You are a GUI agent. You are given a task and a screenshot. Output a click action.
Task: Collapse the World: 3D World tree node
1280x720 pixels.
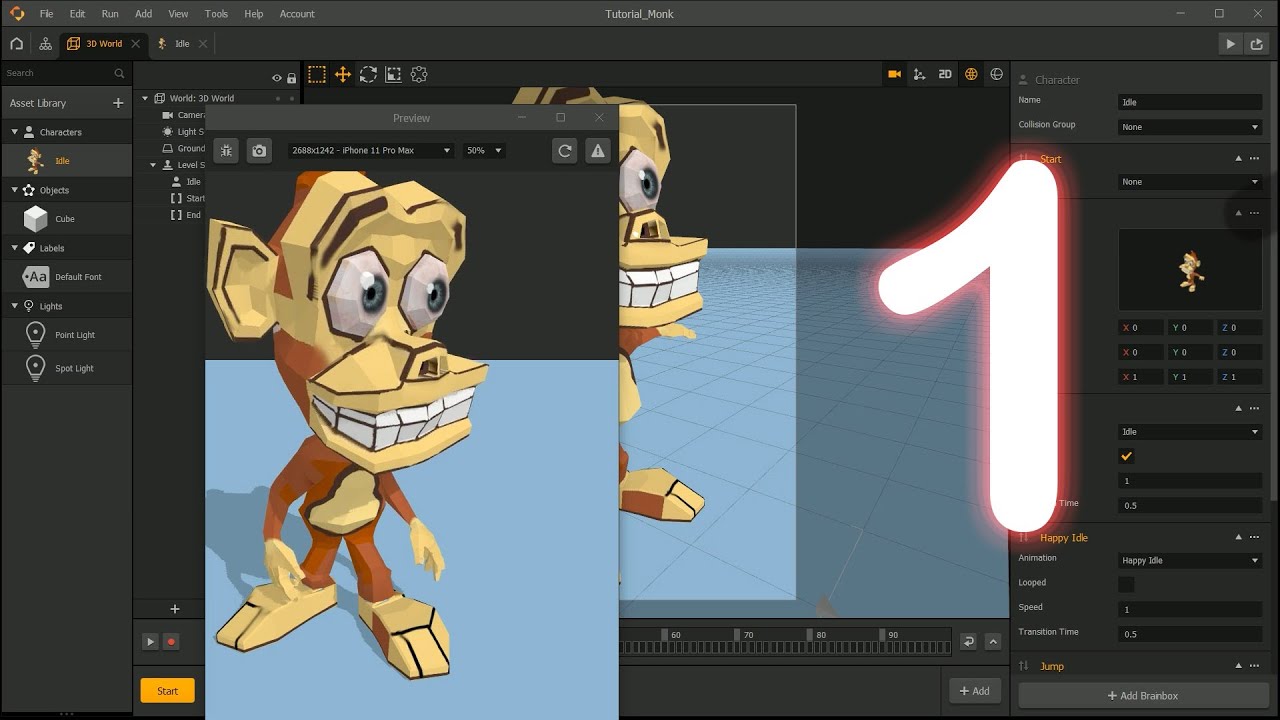click(x=145, y=98)
